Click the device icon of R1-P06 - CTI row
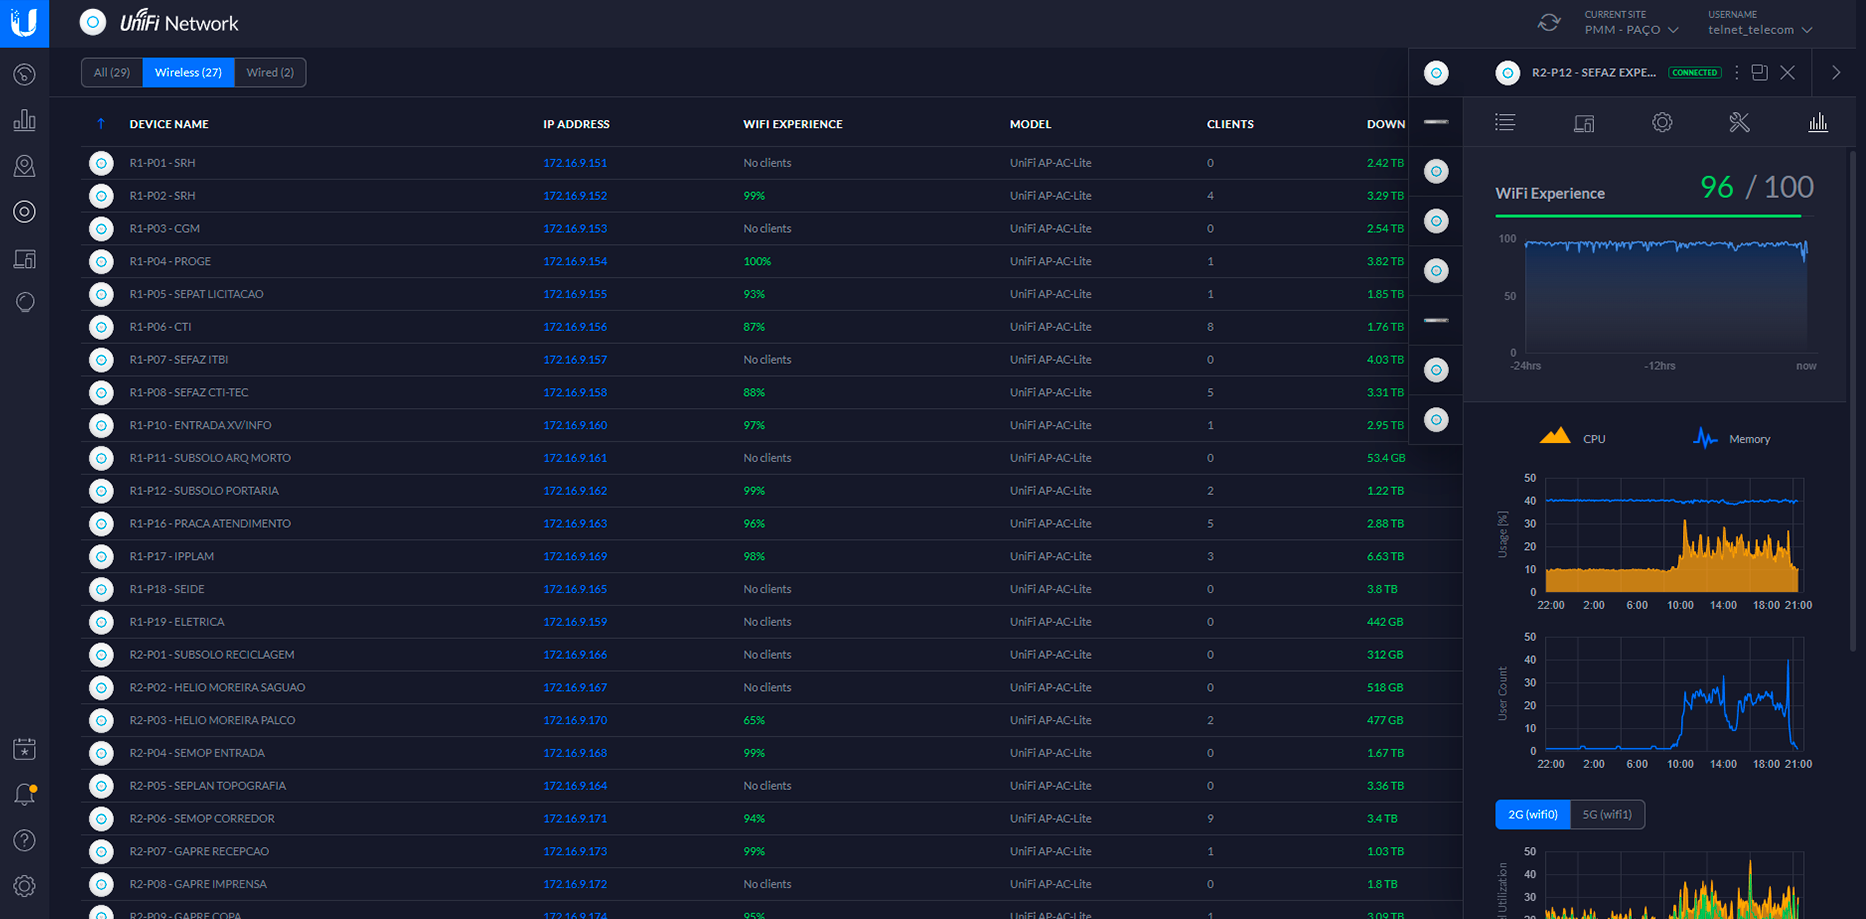Image resolution: width=1866 pixels, height=919 pixels. pyautogui.click(x=101, y=327)
